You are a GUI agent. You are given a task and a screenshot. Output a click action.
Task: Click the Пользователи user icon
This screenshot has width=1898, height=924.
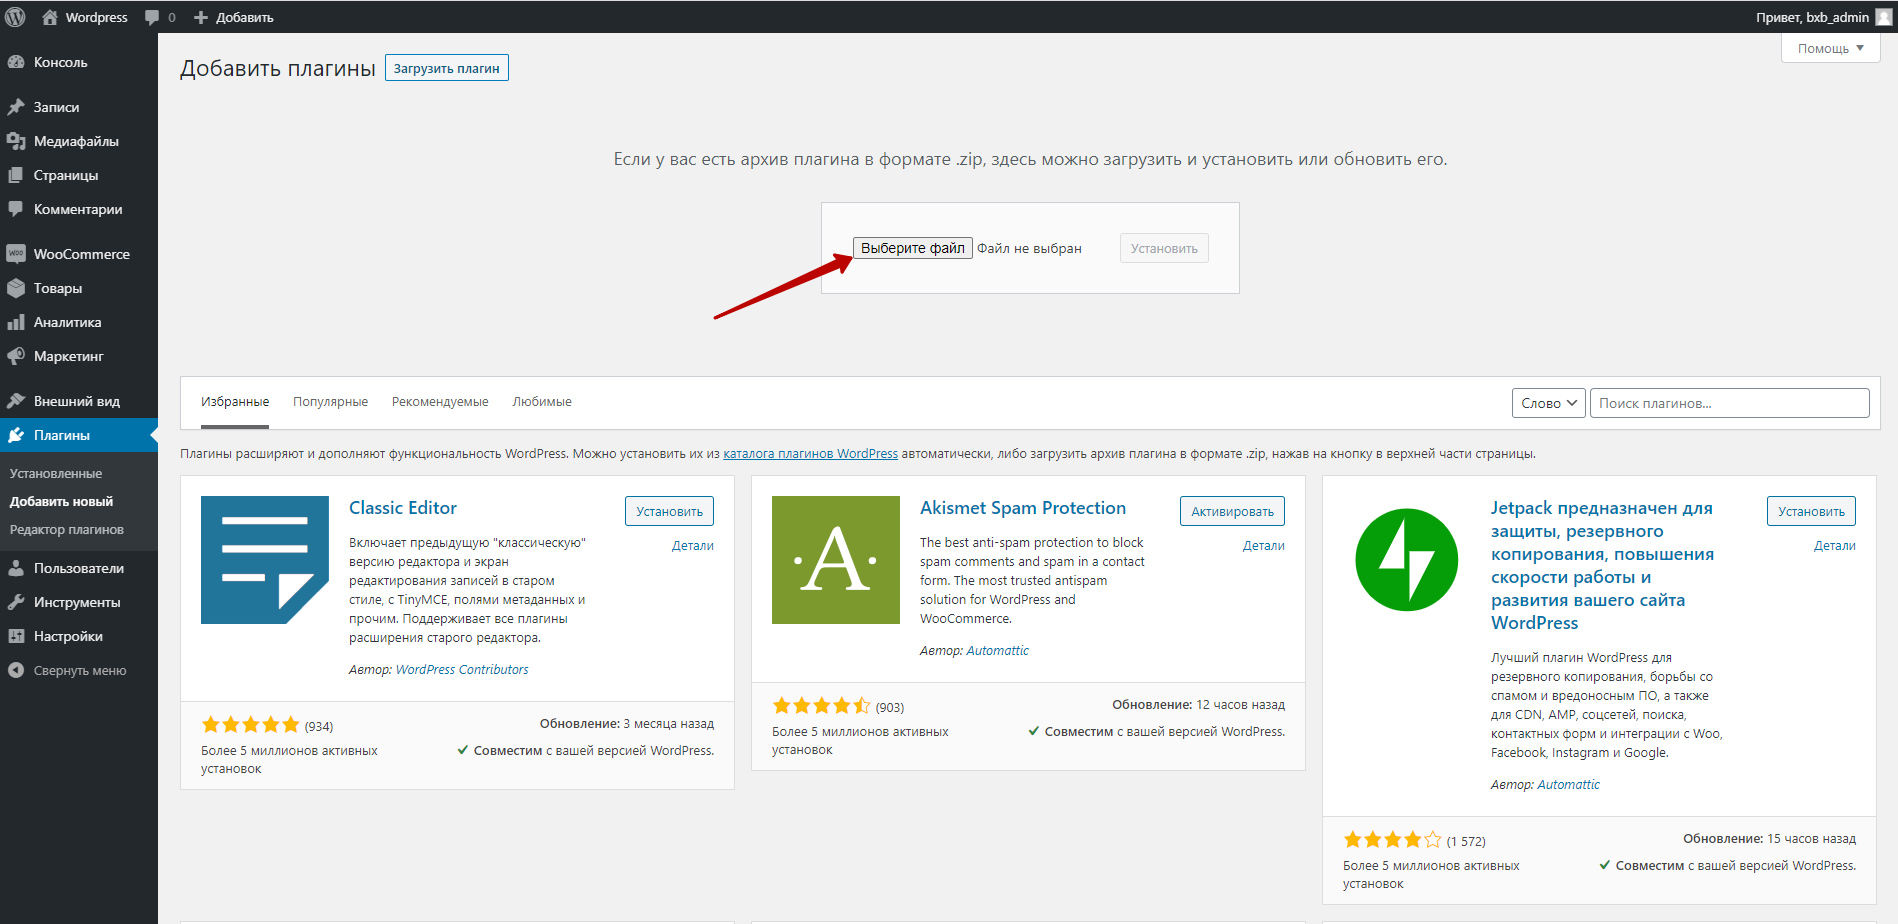(16, 568)
